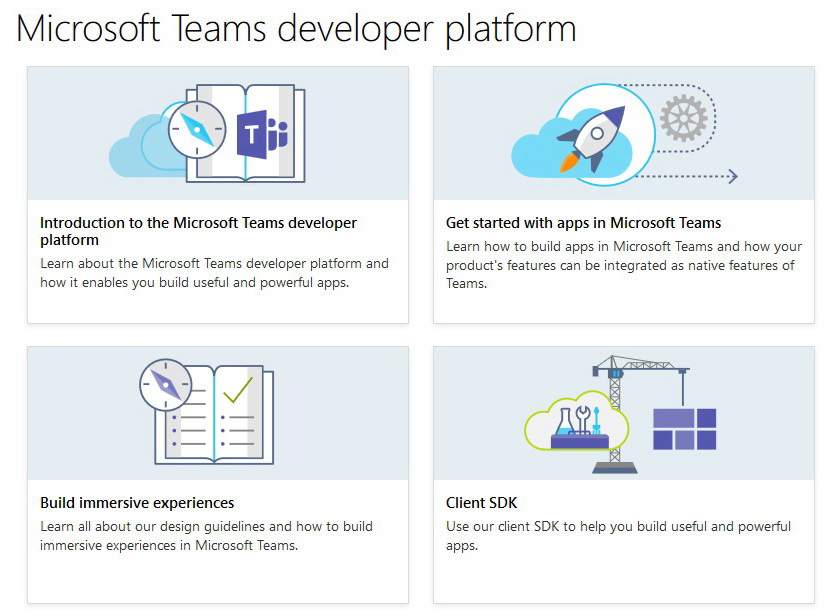The image size is (827, 616).
Task: Click the purple Teams logo icon
Action: coord(262,136)
